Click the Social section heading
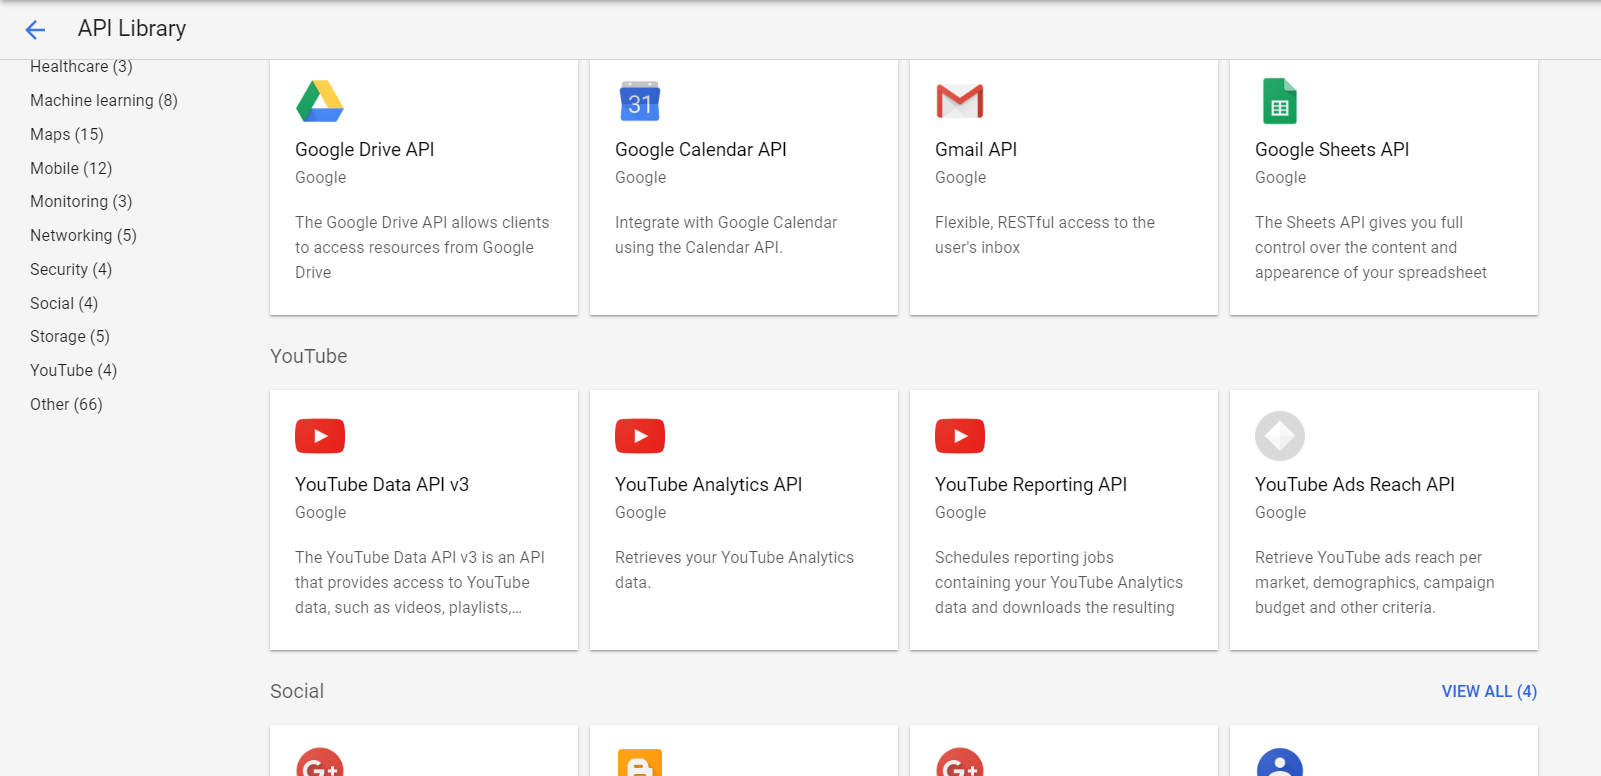Screen dimensions: 1601x776 click(296, 691)
